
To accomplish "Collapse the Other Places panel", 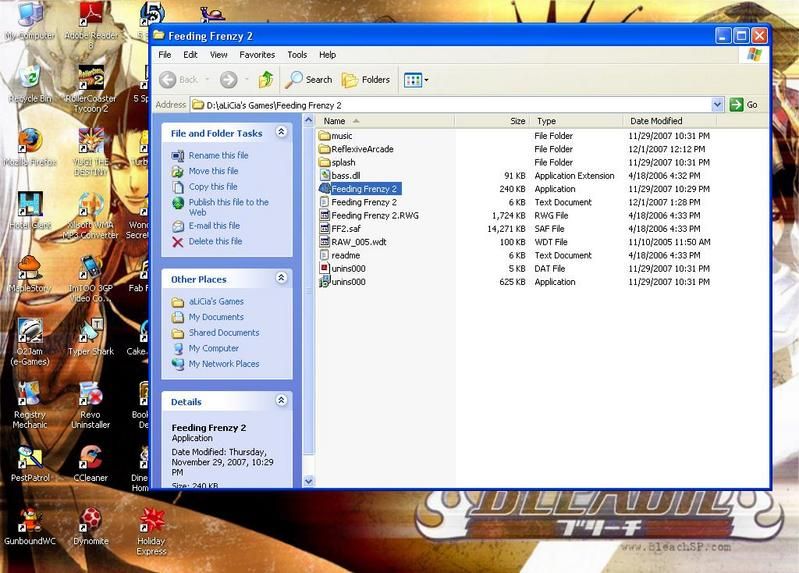I will pos(281,278).
